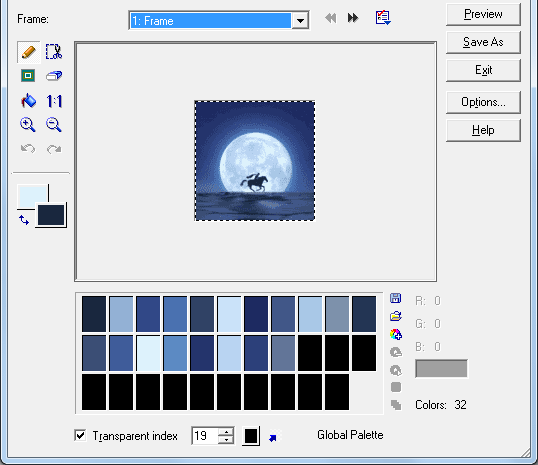Click the black transparent color swatch
Screen dimensions: 538x465
pyautogui.click(x=251, y=436)
